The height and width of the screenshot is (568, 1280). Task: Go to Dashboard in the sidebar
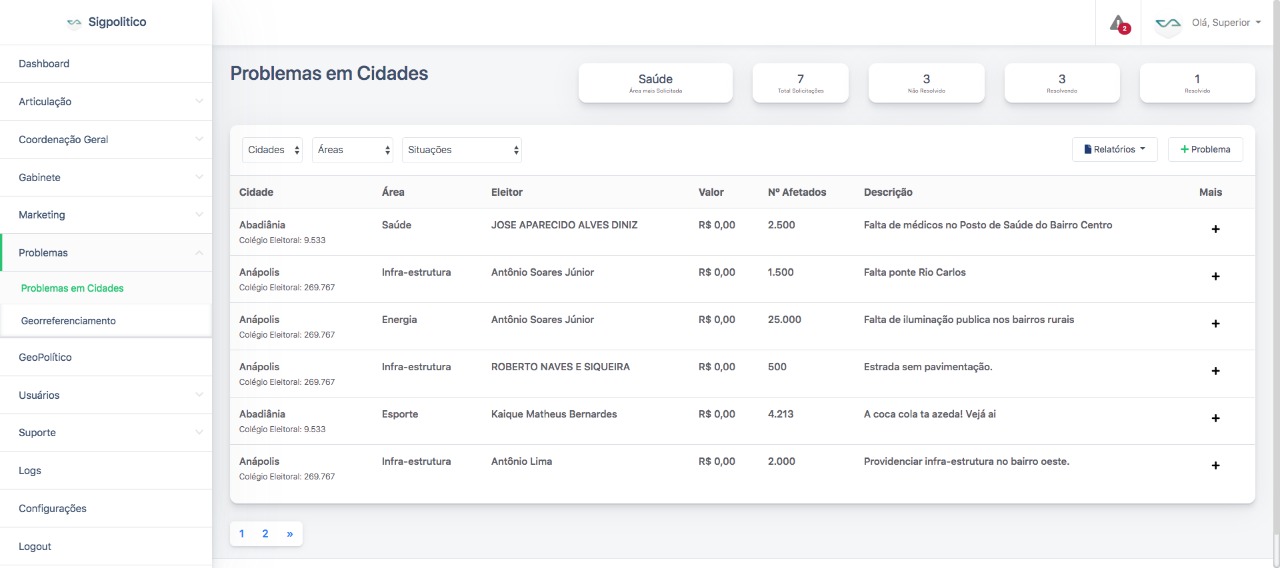44,64
